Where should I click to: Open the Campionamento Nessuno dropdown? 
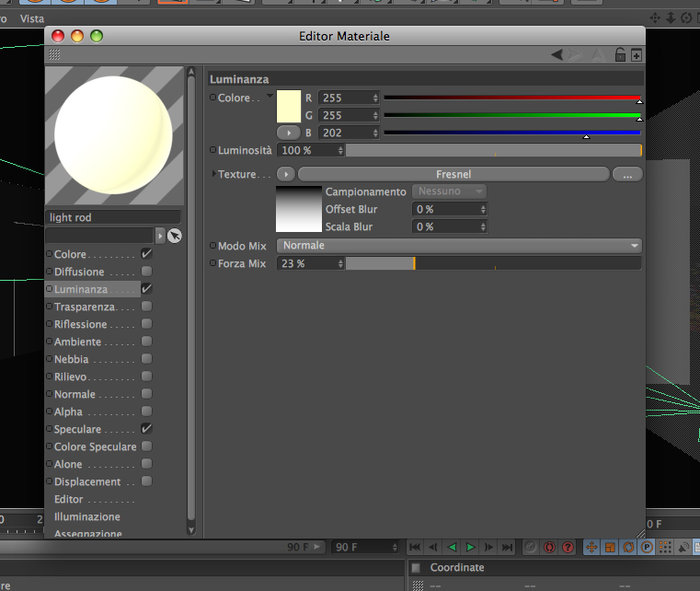tap(449, 191)
